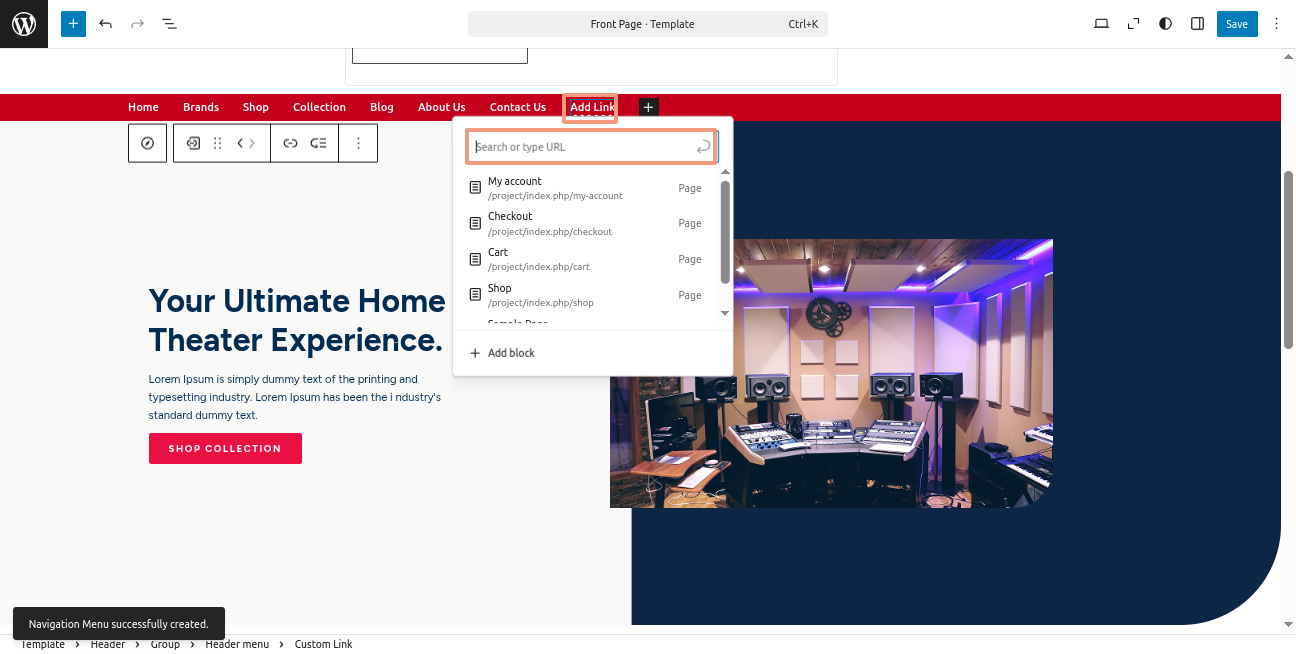This screenshot has width=1296, height=654.
Task: Select the Your Ultimate Home Theater Experience heading
Action: (297, 320)
